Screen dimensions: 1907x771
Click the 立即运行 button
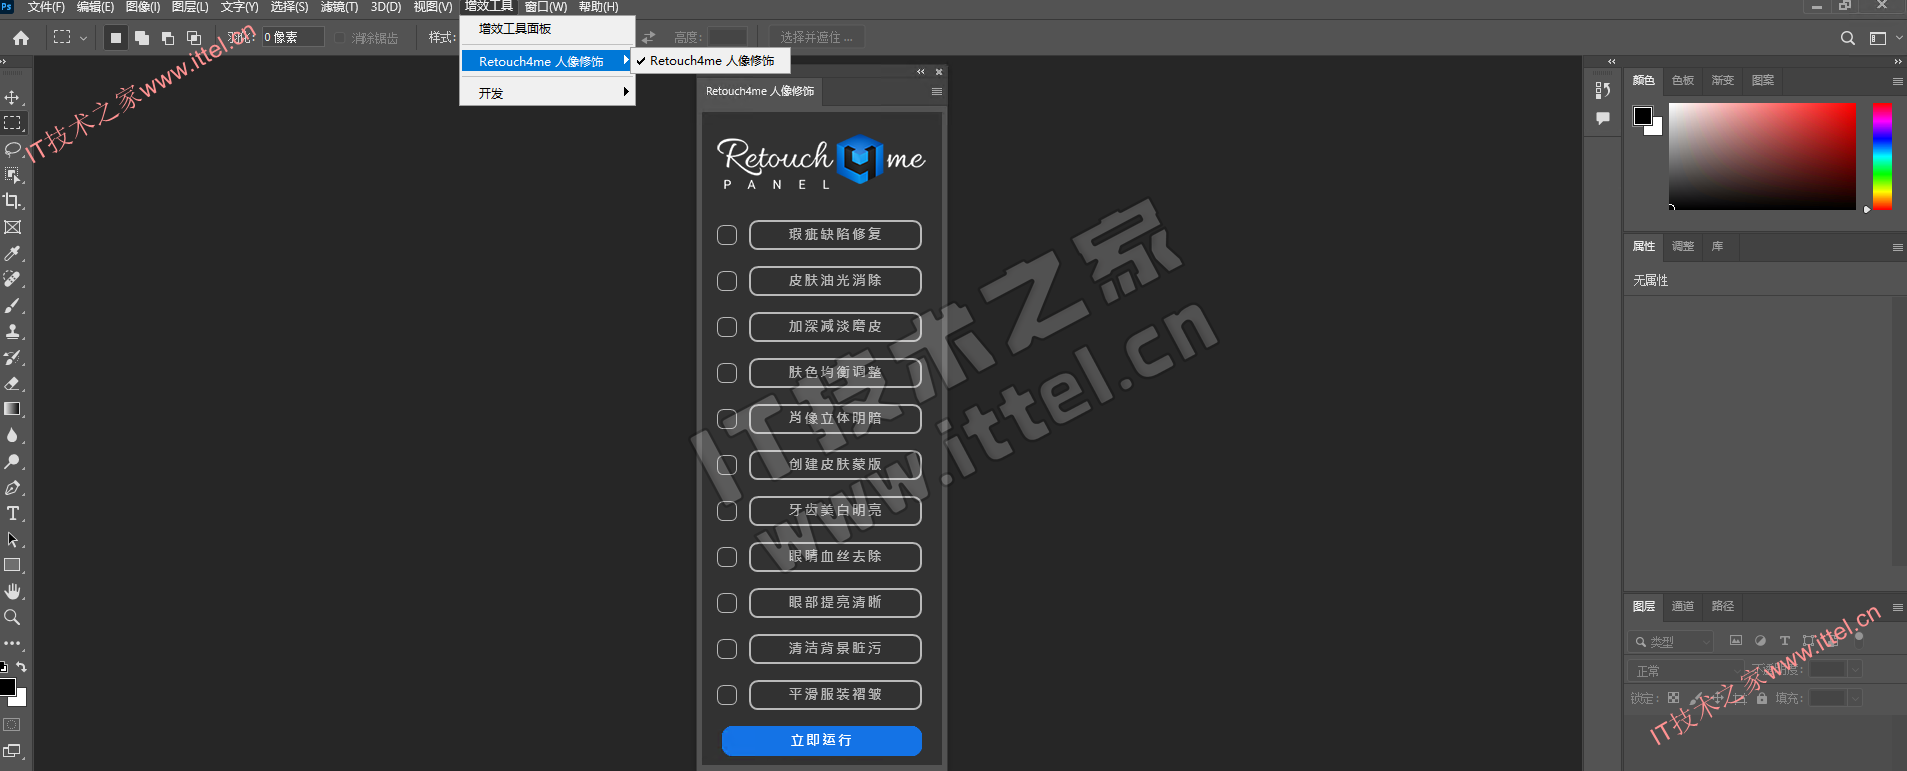(x=822, y=741)
